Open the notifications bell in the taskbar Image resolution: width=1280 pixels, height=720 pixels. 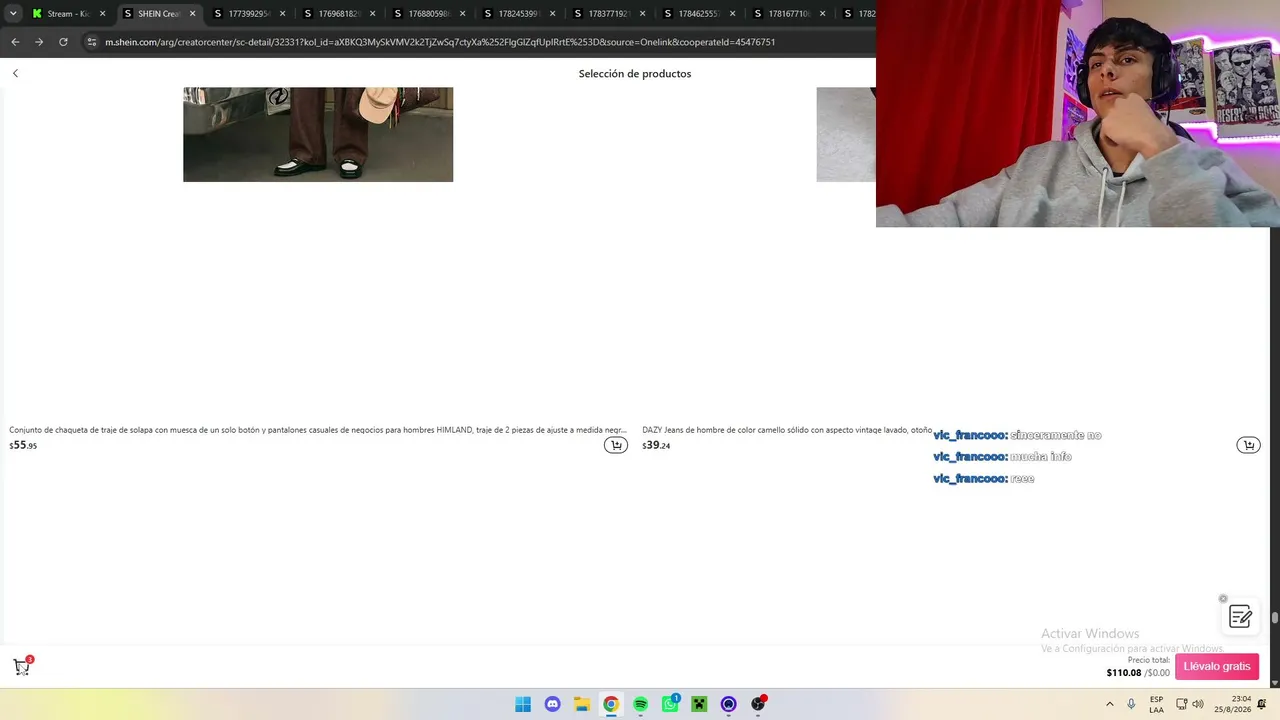tap(1262, 704)
